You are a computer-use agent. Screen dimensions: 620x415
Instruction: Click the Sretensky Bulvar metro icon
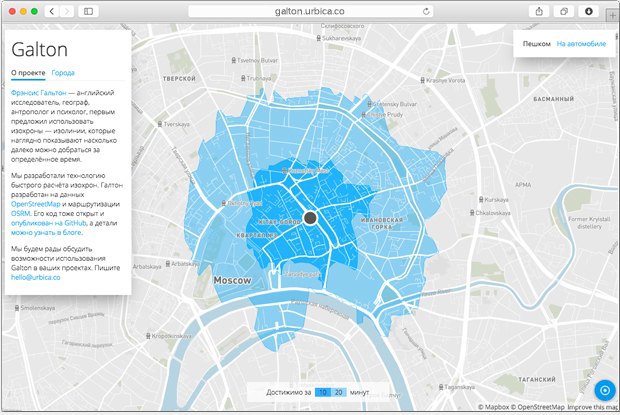(x=369, y=104)
